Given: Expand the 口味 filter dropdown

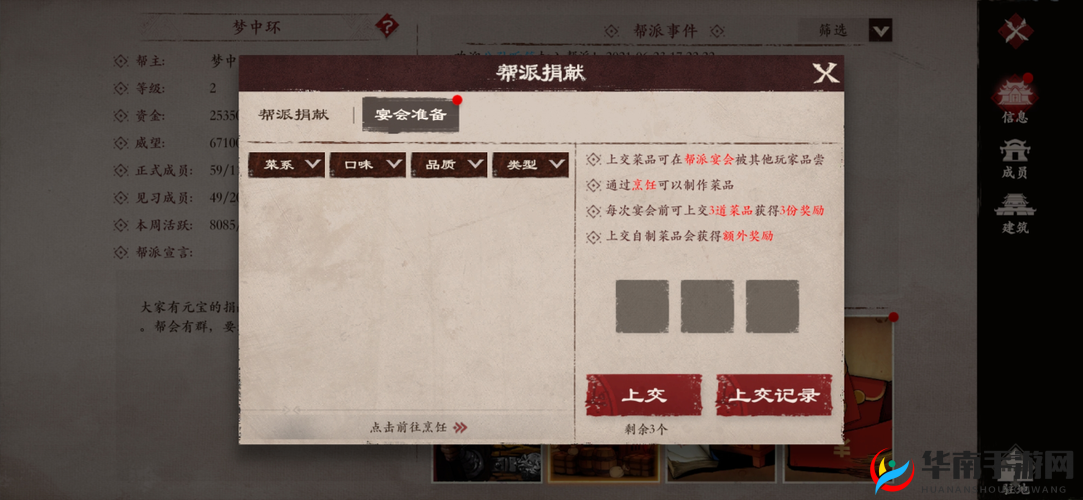Looking at the screenshot, I should coord(367,164).
